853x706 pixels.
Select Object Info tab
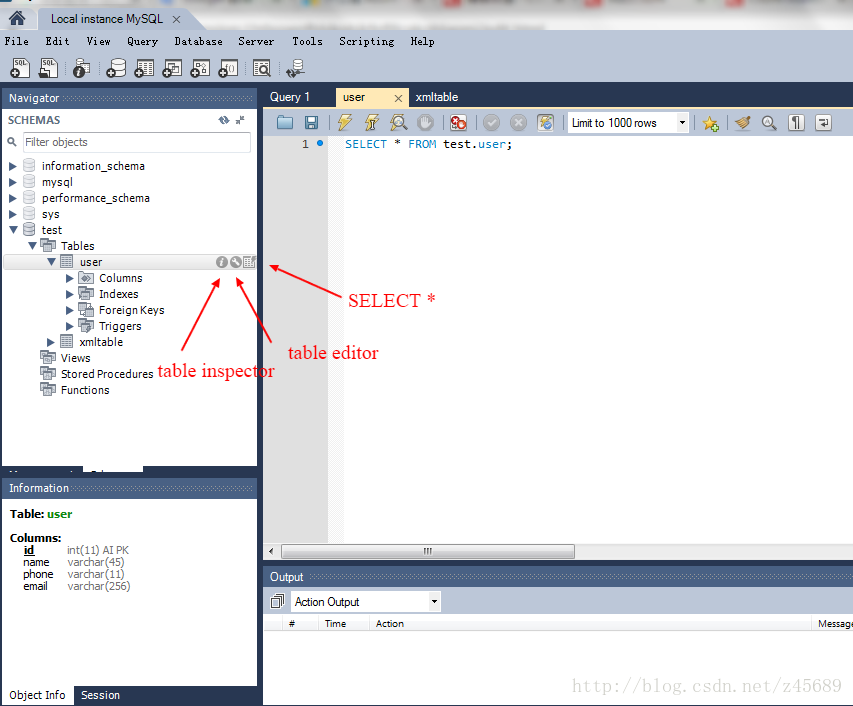click(38, 695)
